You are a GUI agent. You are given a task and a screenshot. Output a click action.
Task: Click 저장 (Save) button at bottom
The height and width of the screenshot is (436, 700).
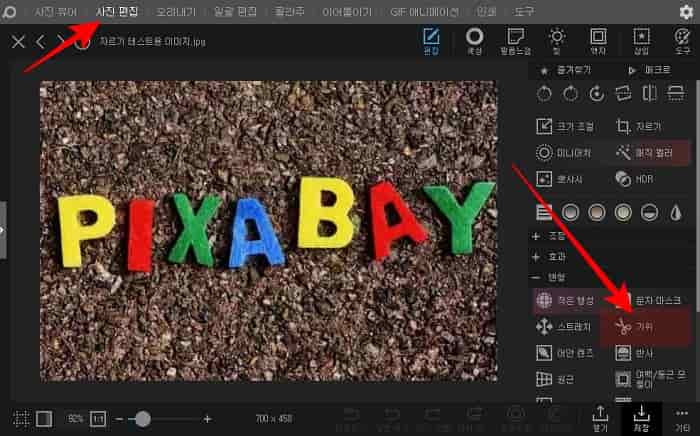pos(641,419)
